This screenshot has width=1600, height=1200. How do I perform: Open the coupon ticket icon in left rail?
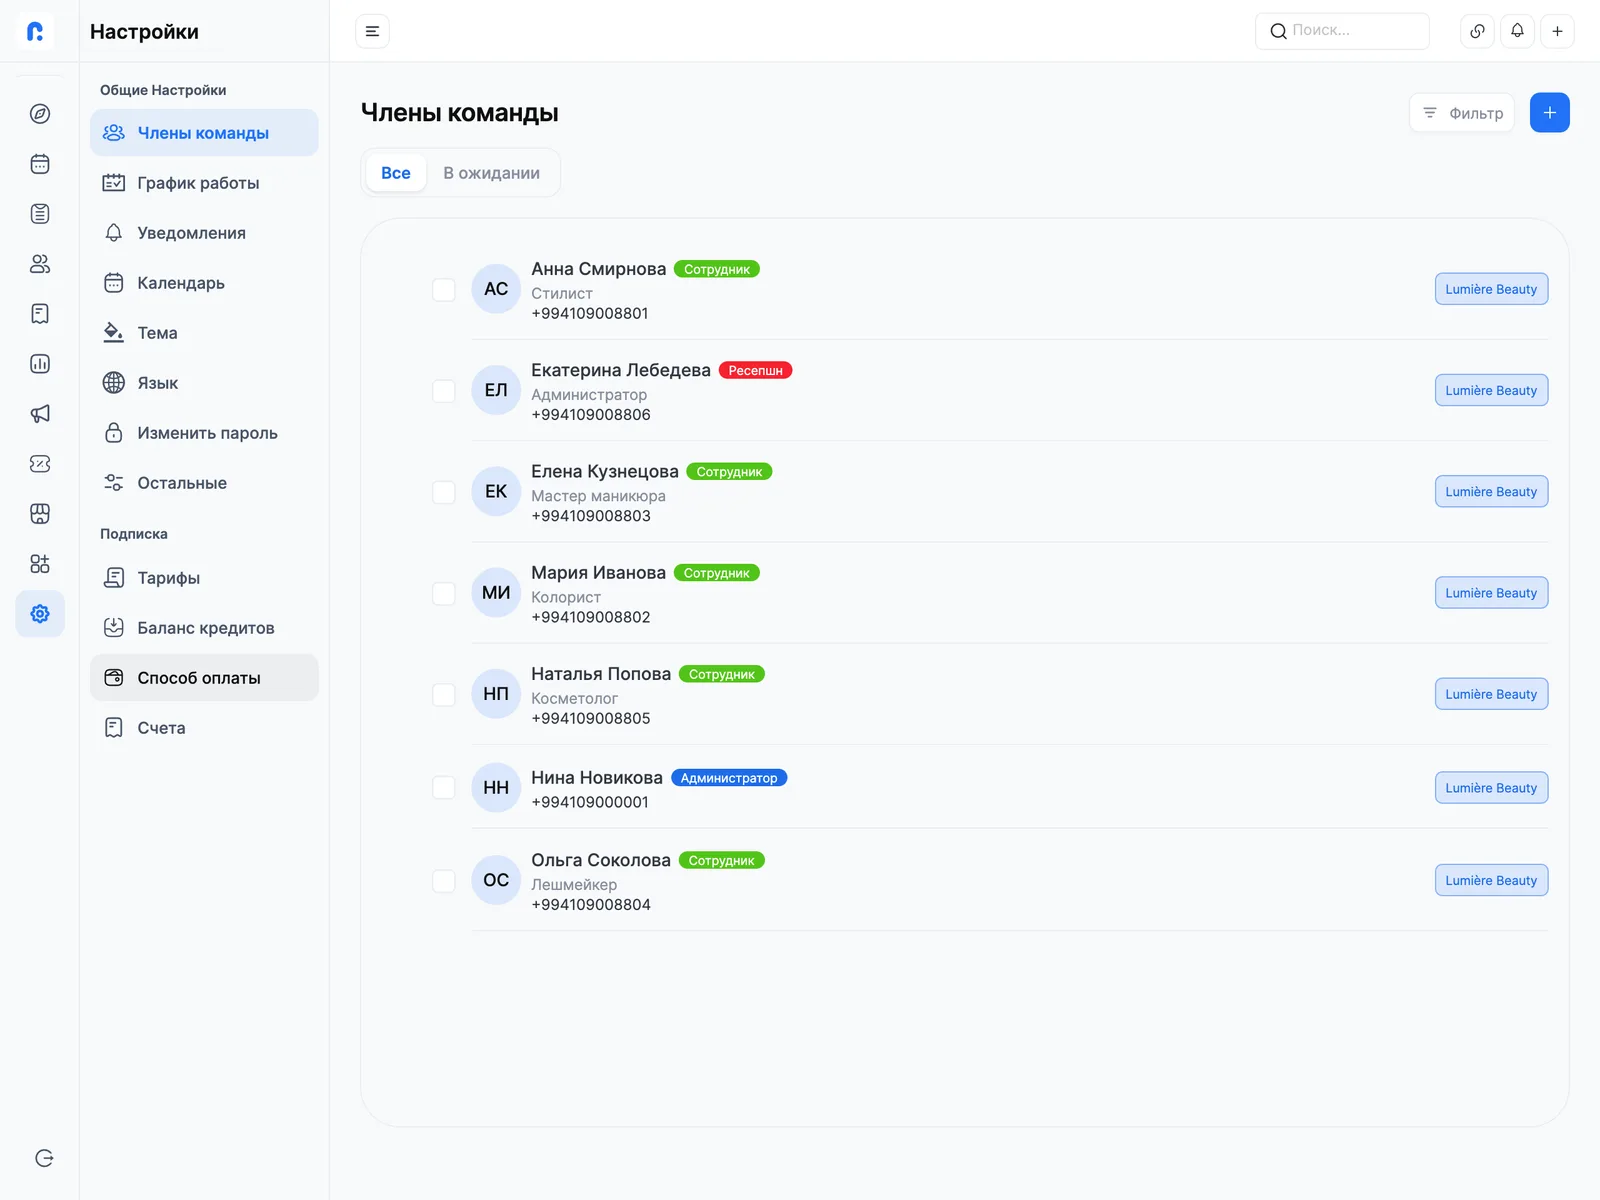40,464
